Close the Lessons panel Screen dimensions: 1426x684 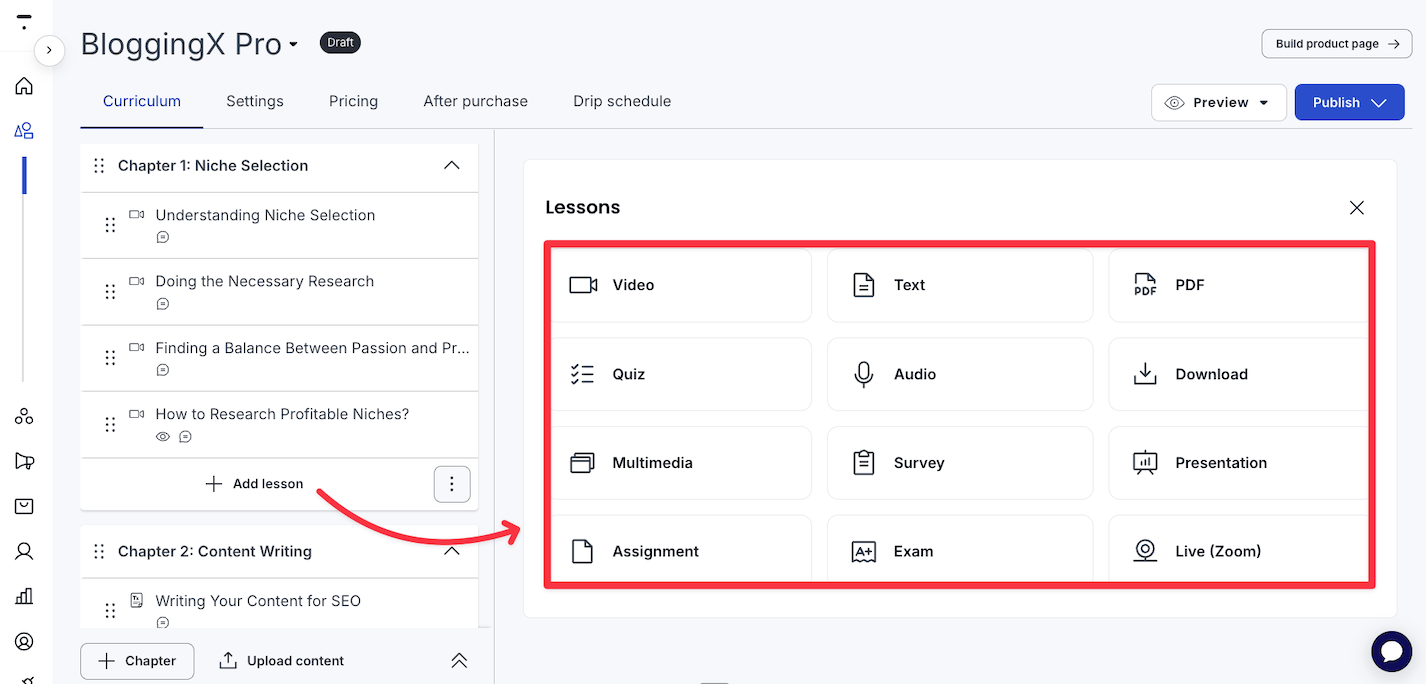[x=1356, y=208]
